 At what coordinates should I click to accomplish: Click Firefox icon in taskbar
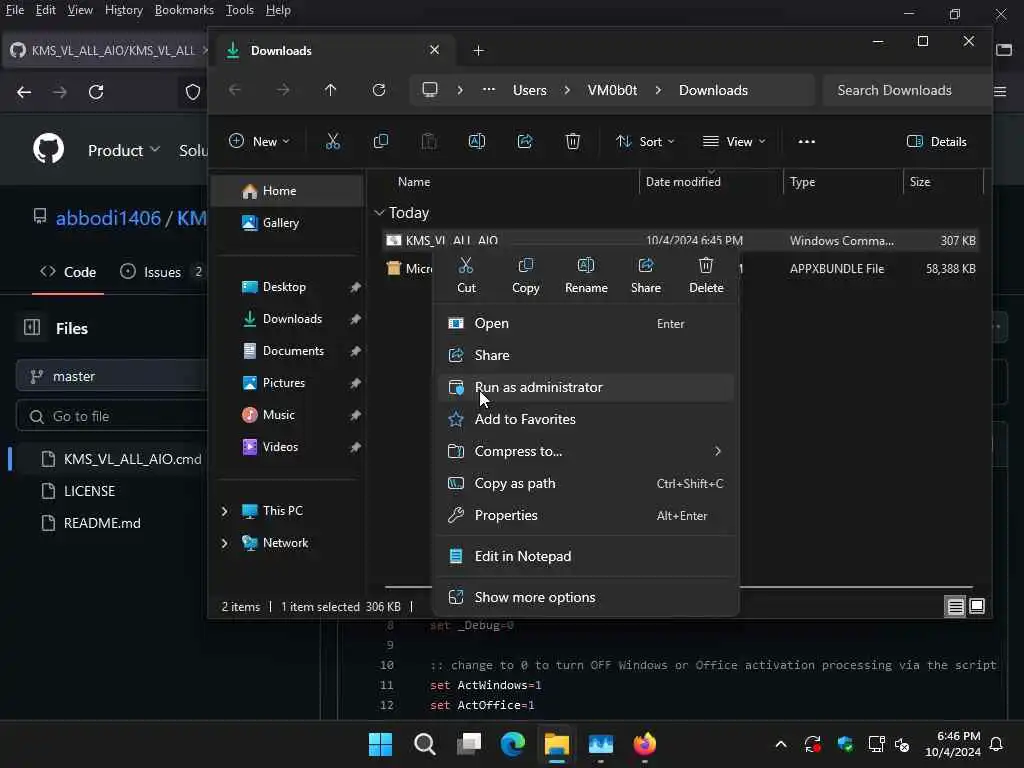pyautogui.click(x=645, y=744)
